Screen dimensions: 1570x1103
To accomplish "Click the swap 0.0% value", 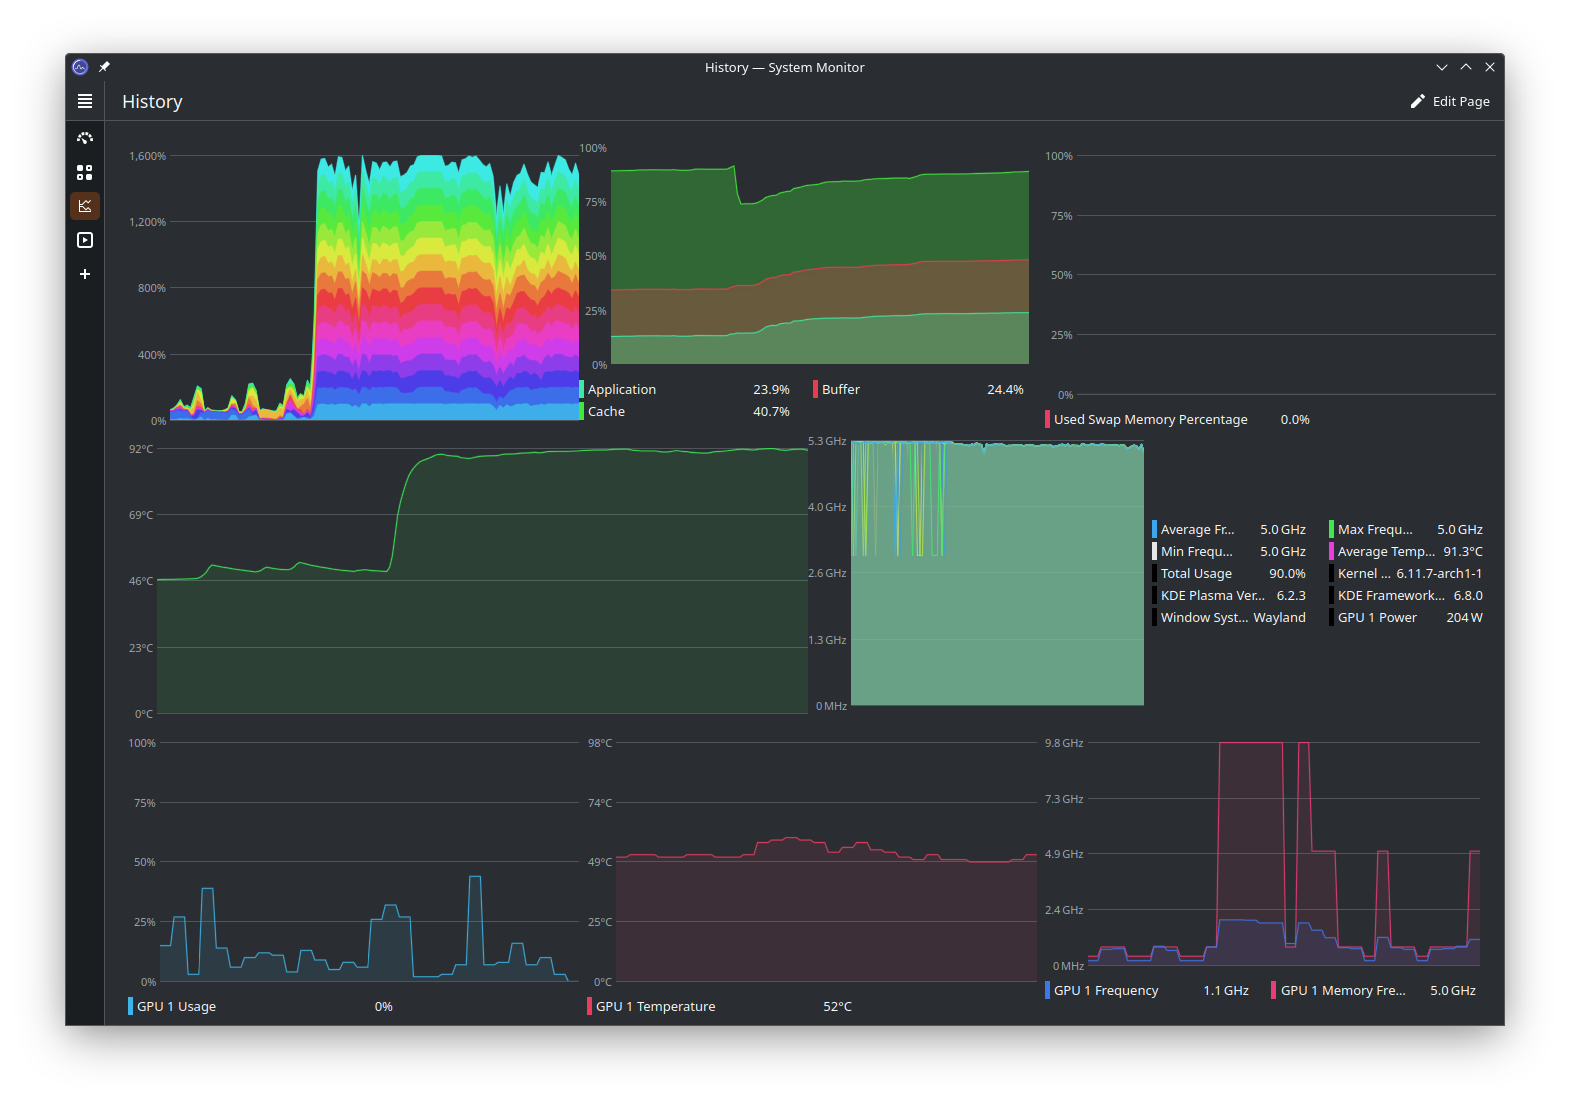I will [1295, 419].
